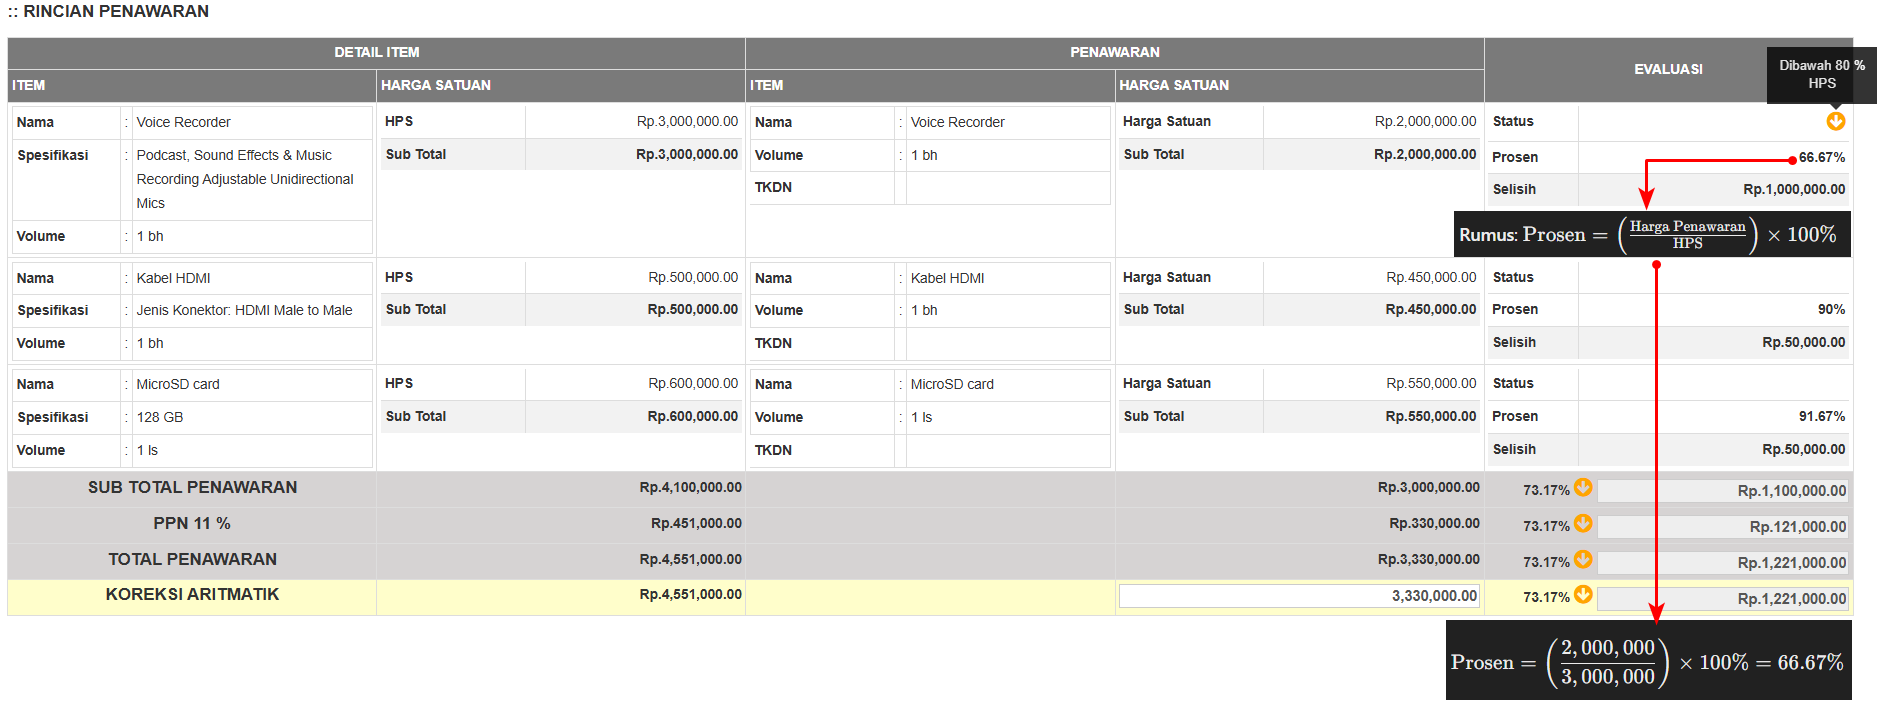Select the Rp.121,000.00 PPN difference field
This screenshot has height=709, width=1877.
point(1722,527)
